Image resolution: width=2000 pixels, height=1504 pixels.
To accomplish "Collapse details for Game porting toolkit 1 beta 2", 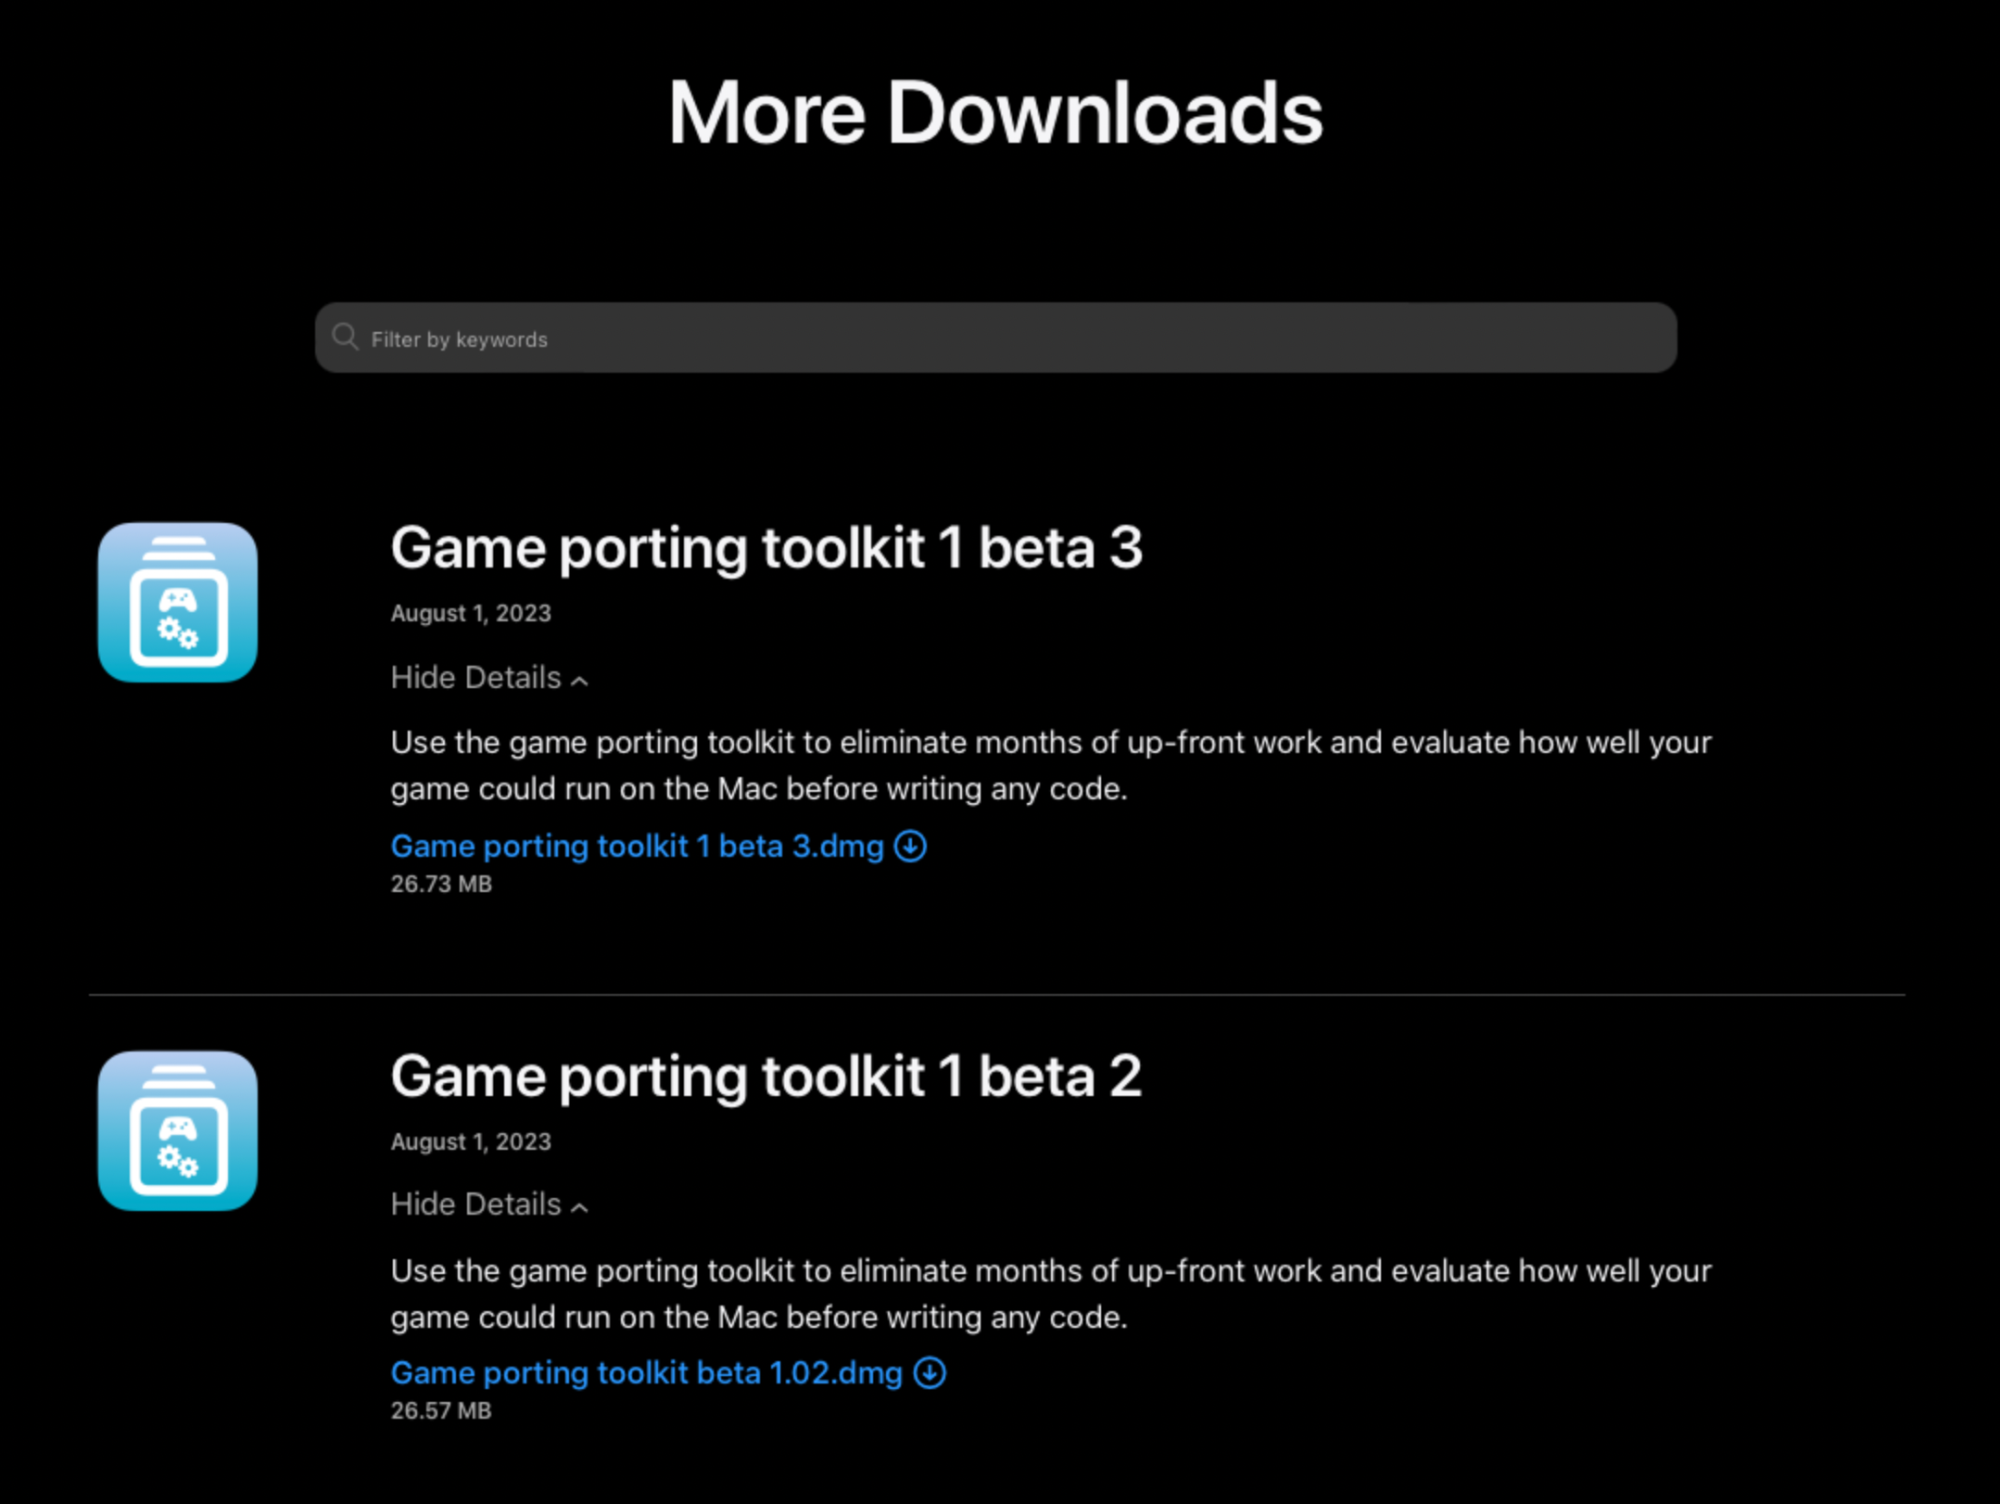I will click(489, 1205).
